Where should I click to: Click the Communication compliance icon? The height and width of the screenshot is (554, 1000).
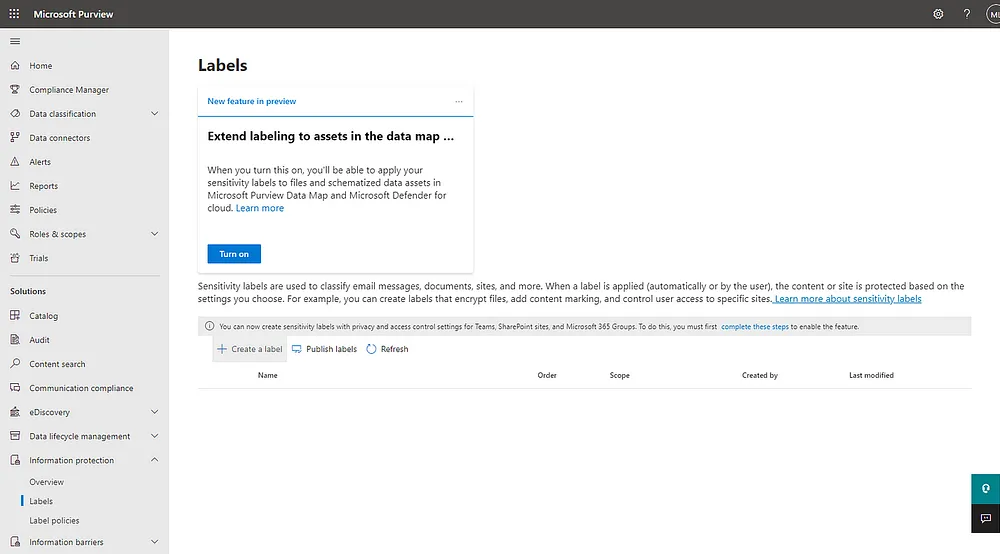point(15,388)
